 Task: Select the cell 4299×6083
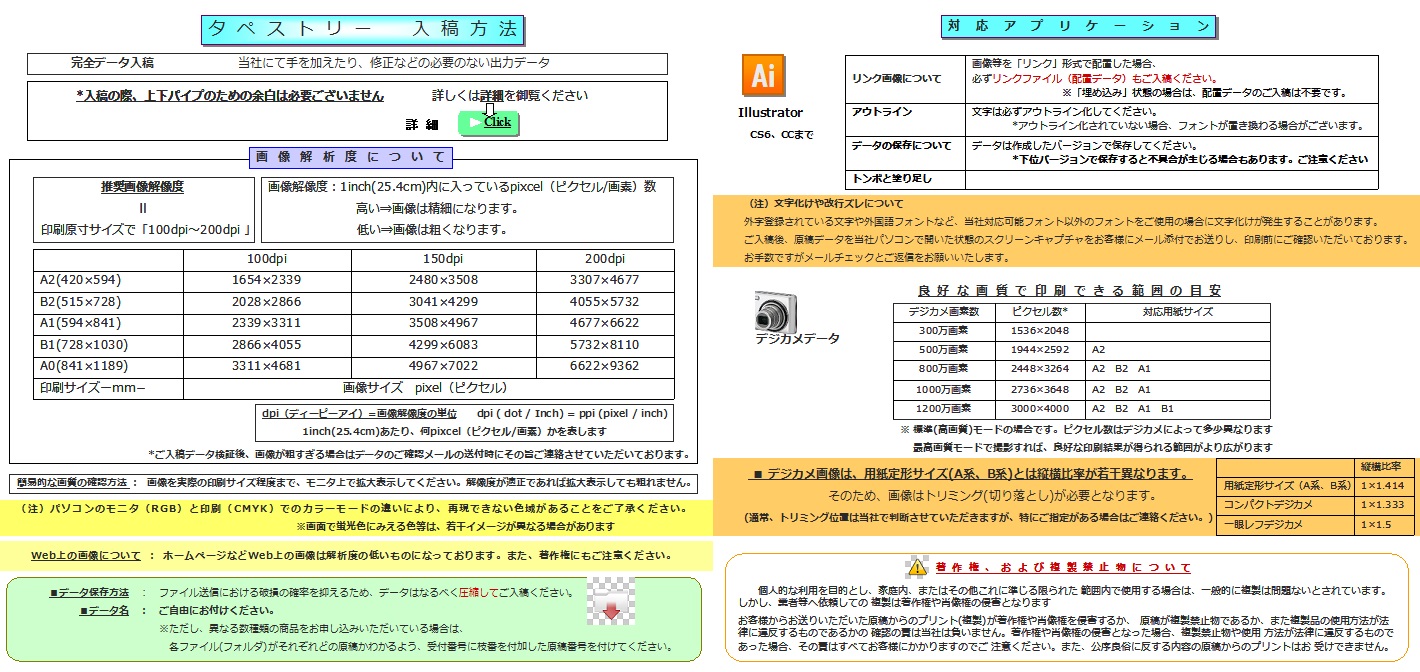443,345
